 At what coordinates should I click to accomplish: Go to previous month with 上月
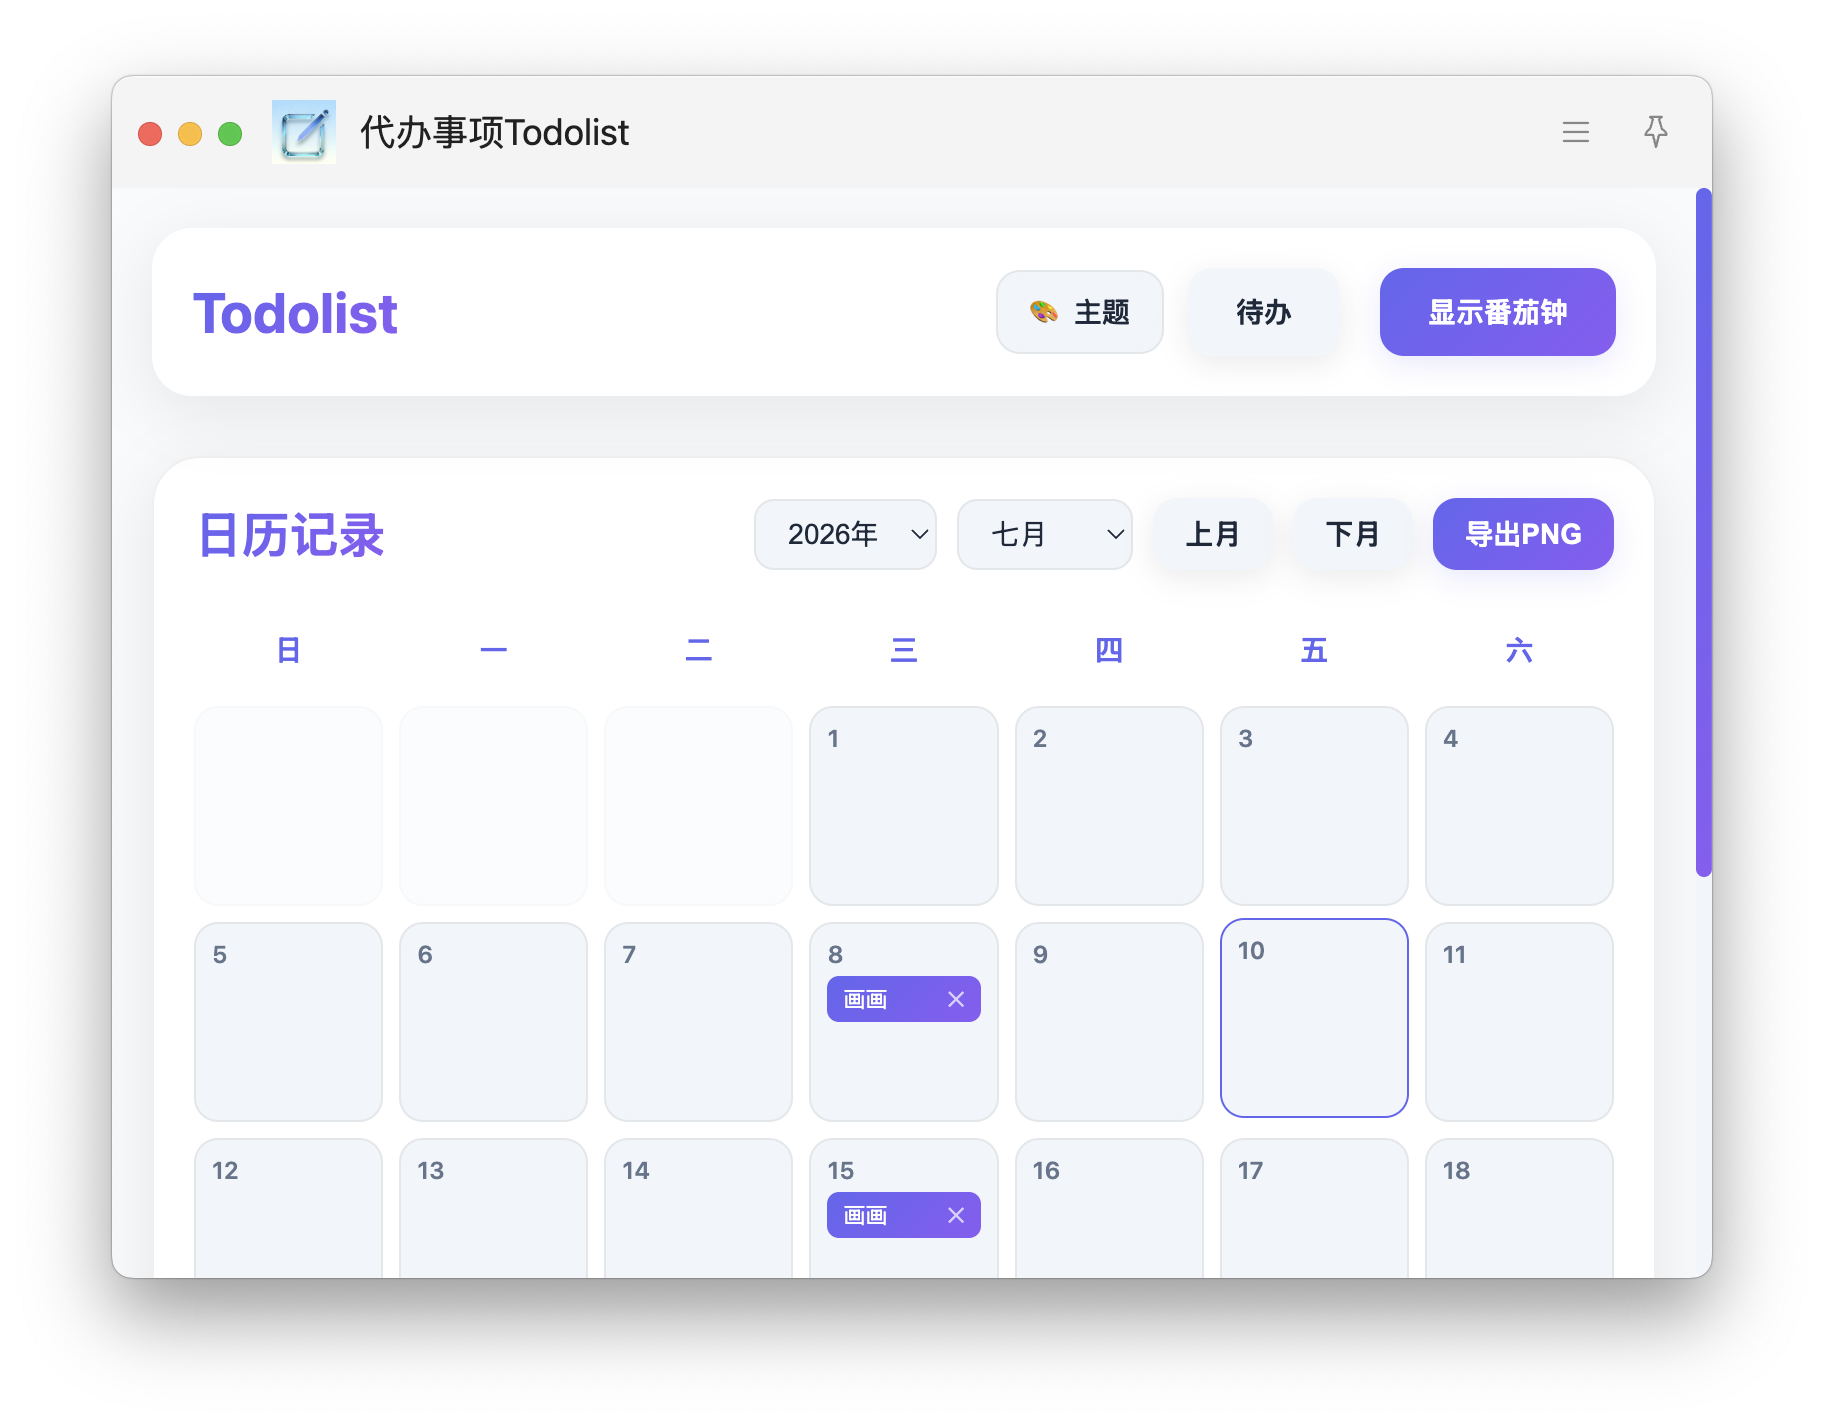pyautogui.click(x=1212, y=534)
